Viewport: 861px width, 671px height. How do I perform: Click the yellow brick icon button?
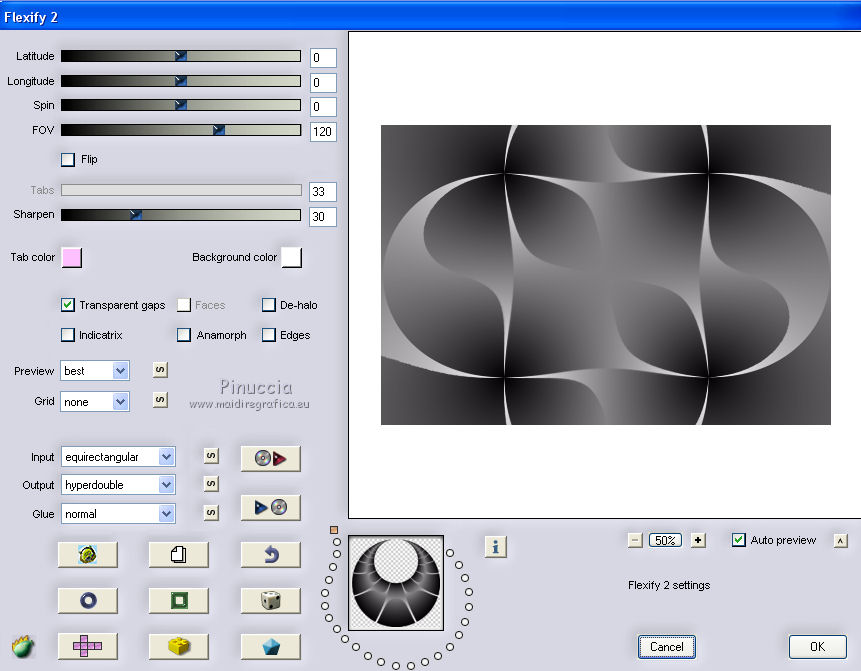point(178,646)
